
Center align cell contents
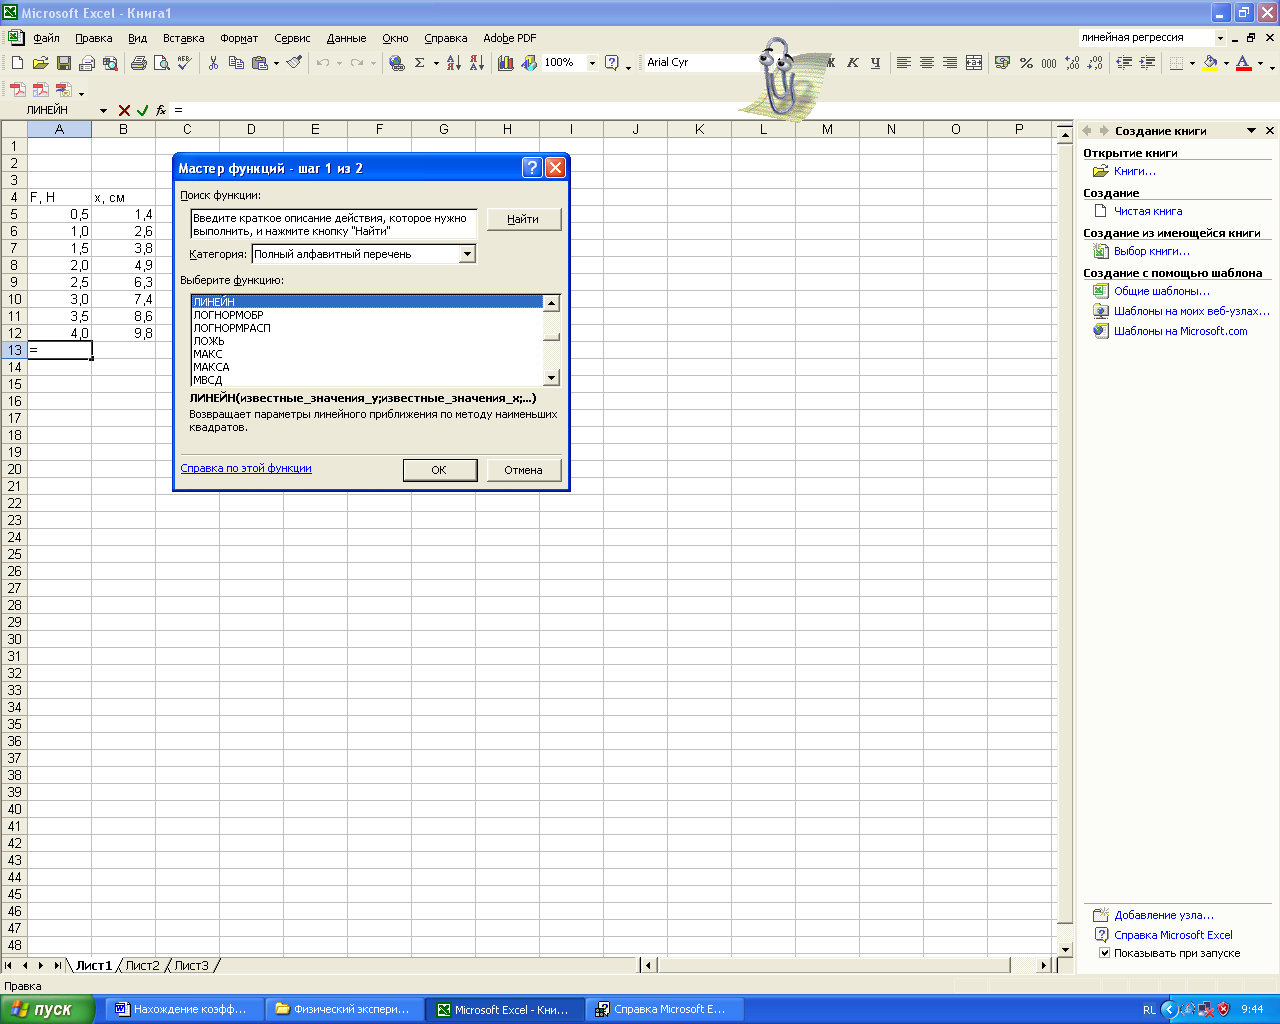coord(927,63)
